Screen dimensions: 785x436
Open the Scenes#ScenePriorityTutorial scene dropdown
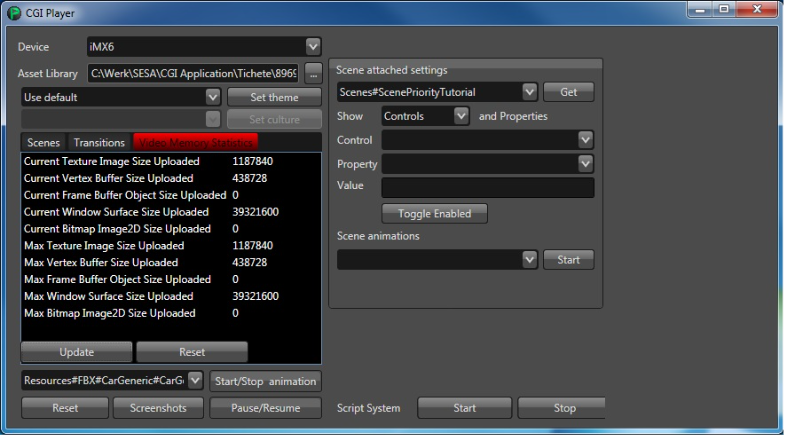click(529, 92)
